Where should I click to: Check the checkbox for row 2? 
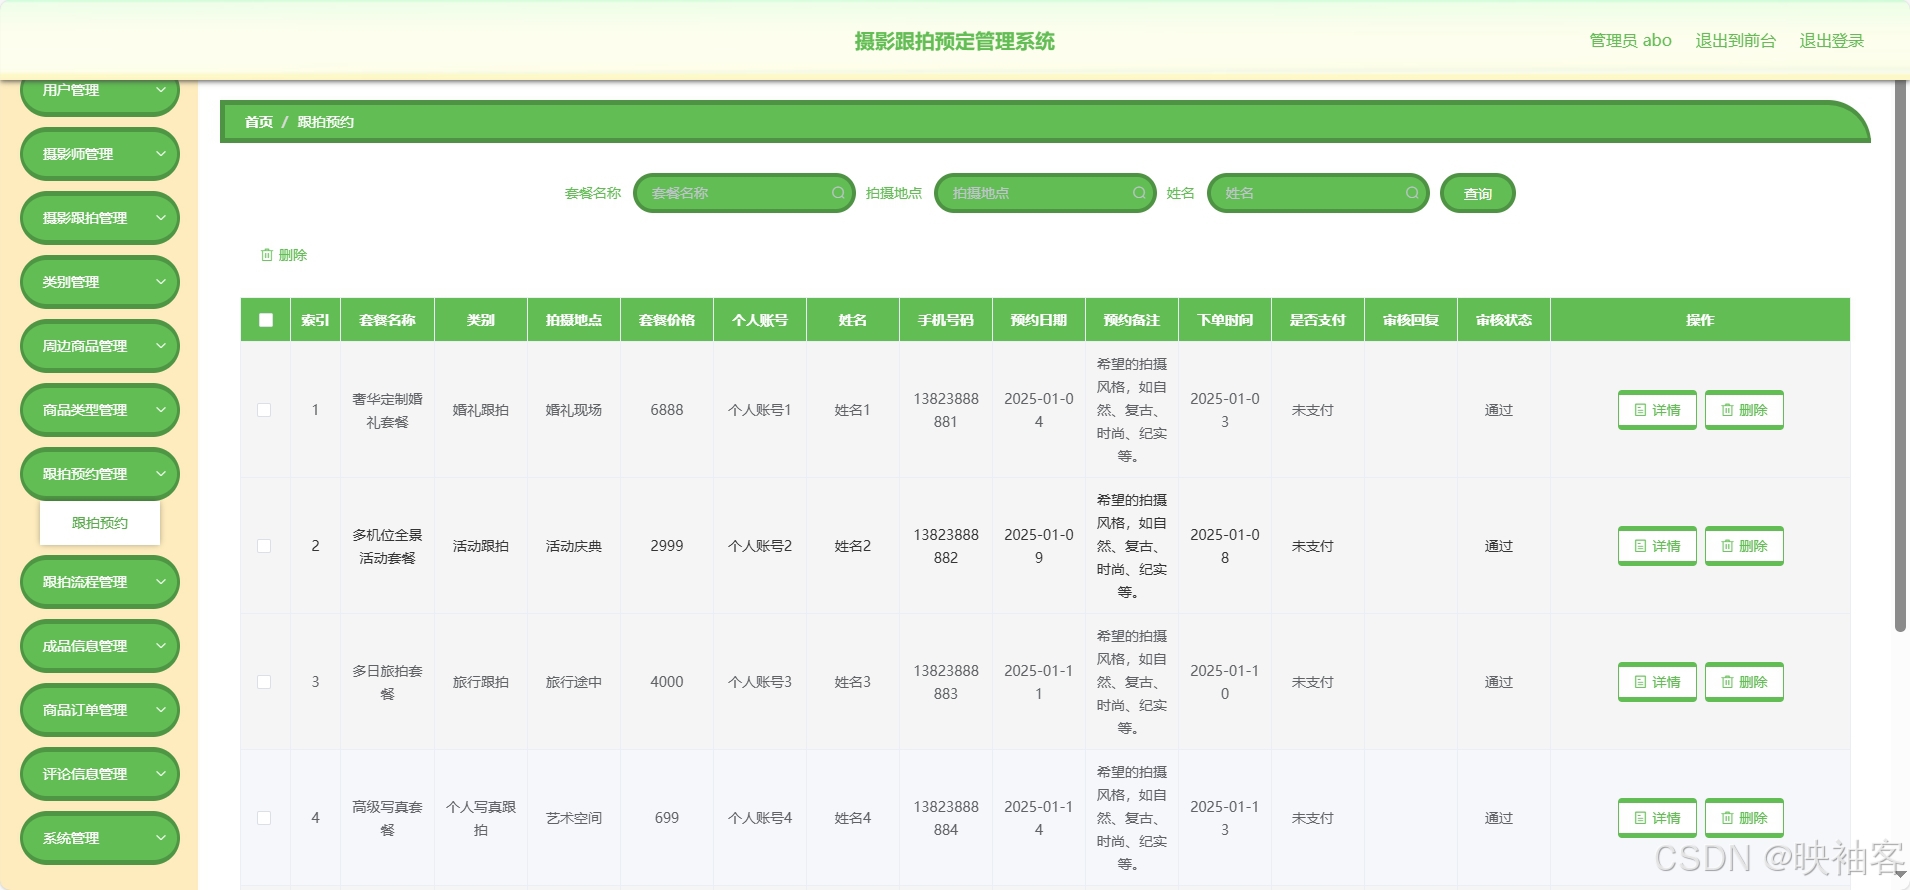click(x=264, y=546)
